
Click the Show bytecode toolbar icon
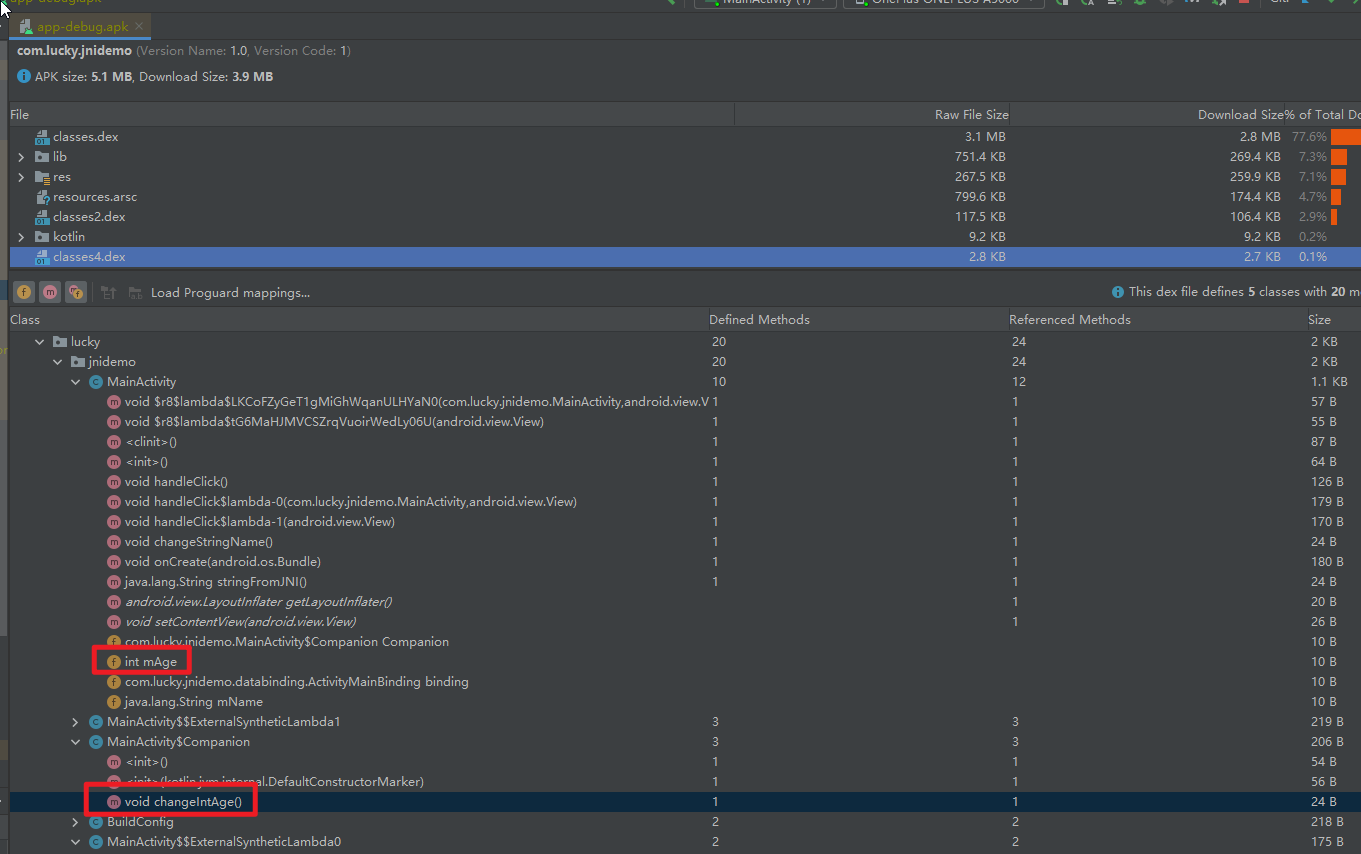coord(109,293)
